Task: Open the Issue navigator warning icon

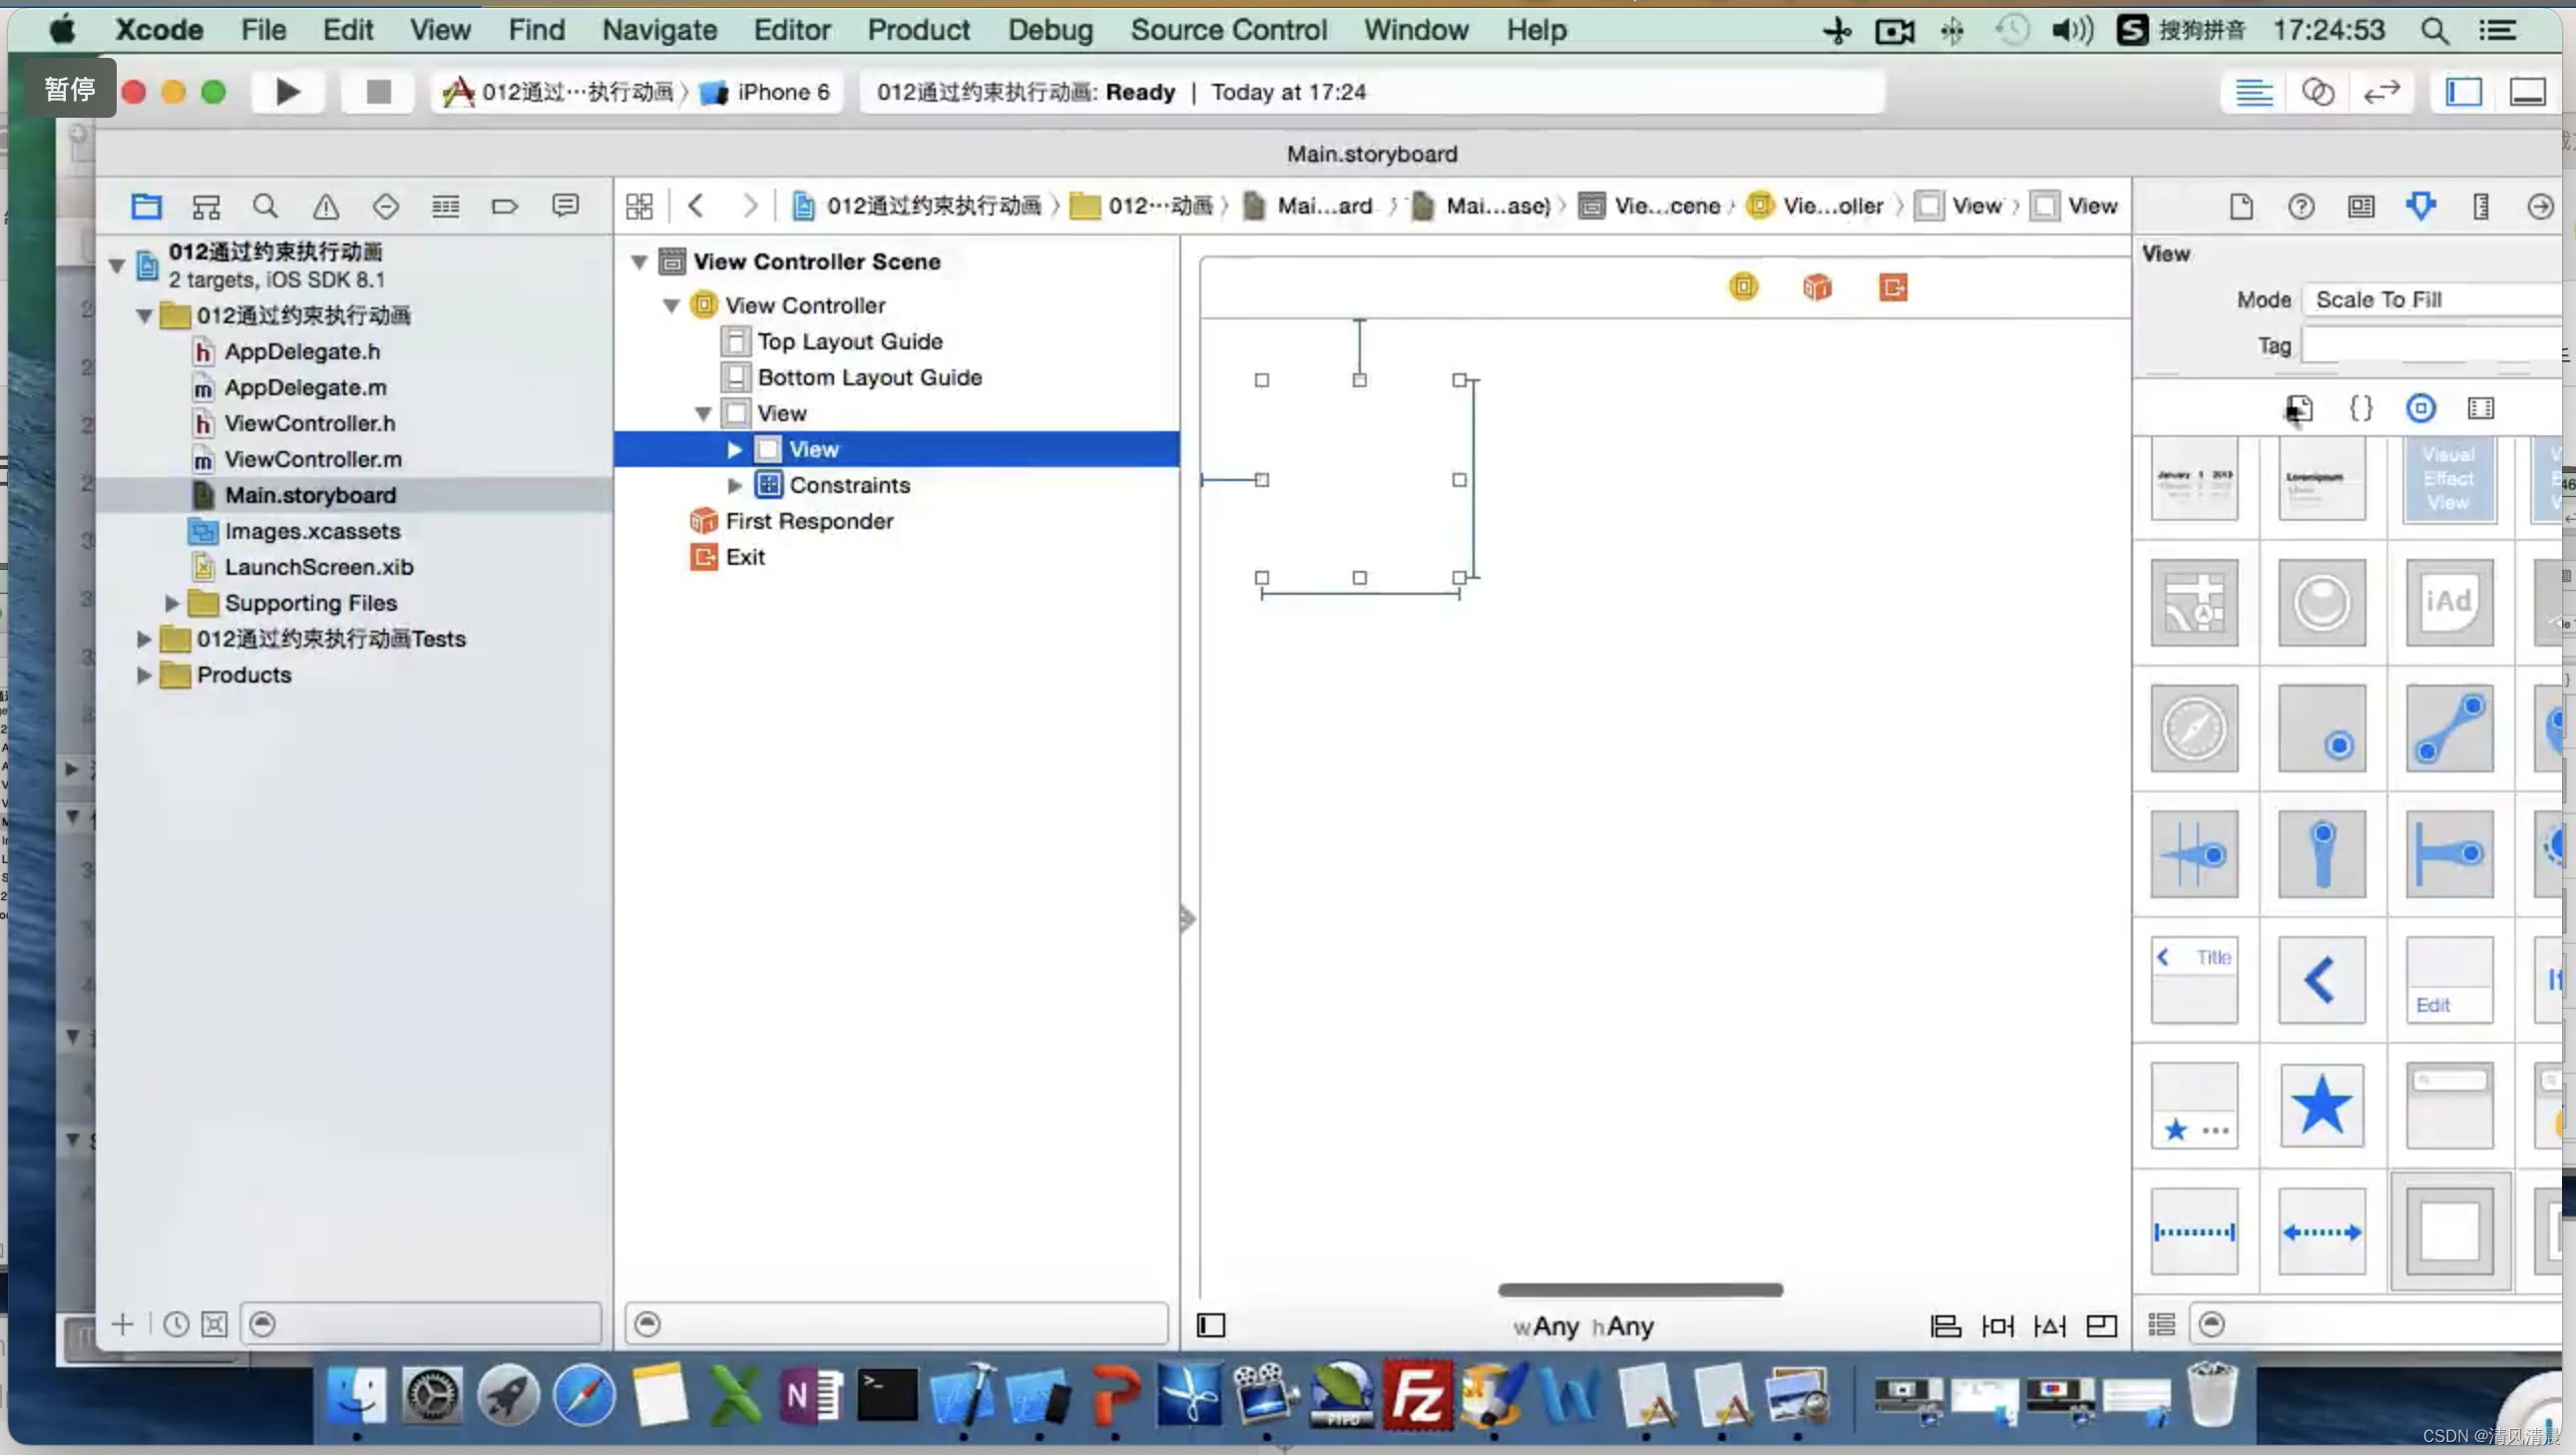Action: point(326,206)
